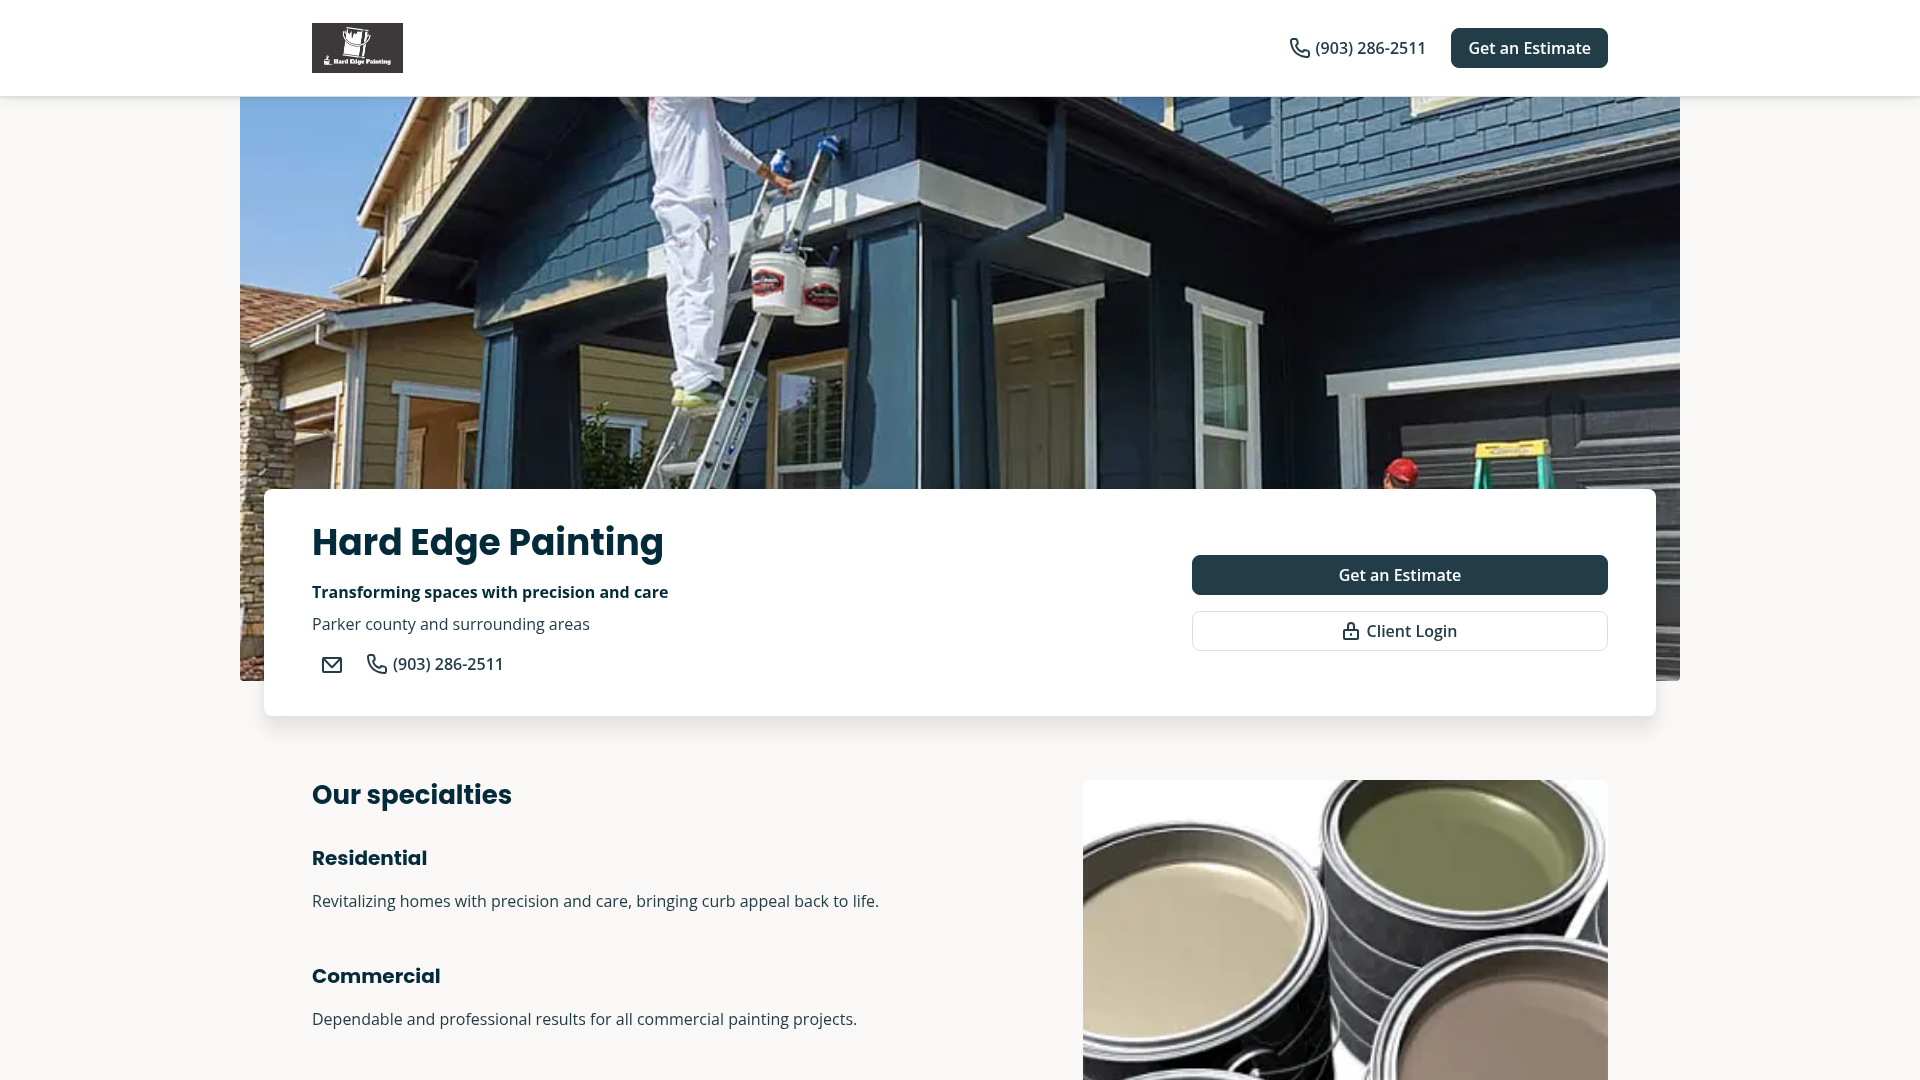
Task: Select the Commercial specialty heading
Action: 376,976
